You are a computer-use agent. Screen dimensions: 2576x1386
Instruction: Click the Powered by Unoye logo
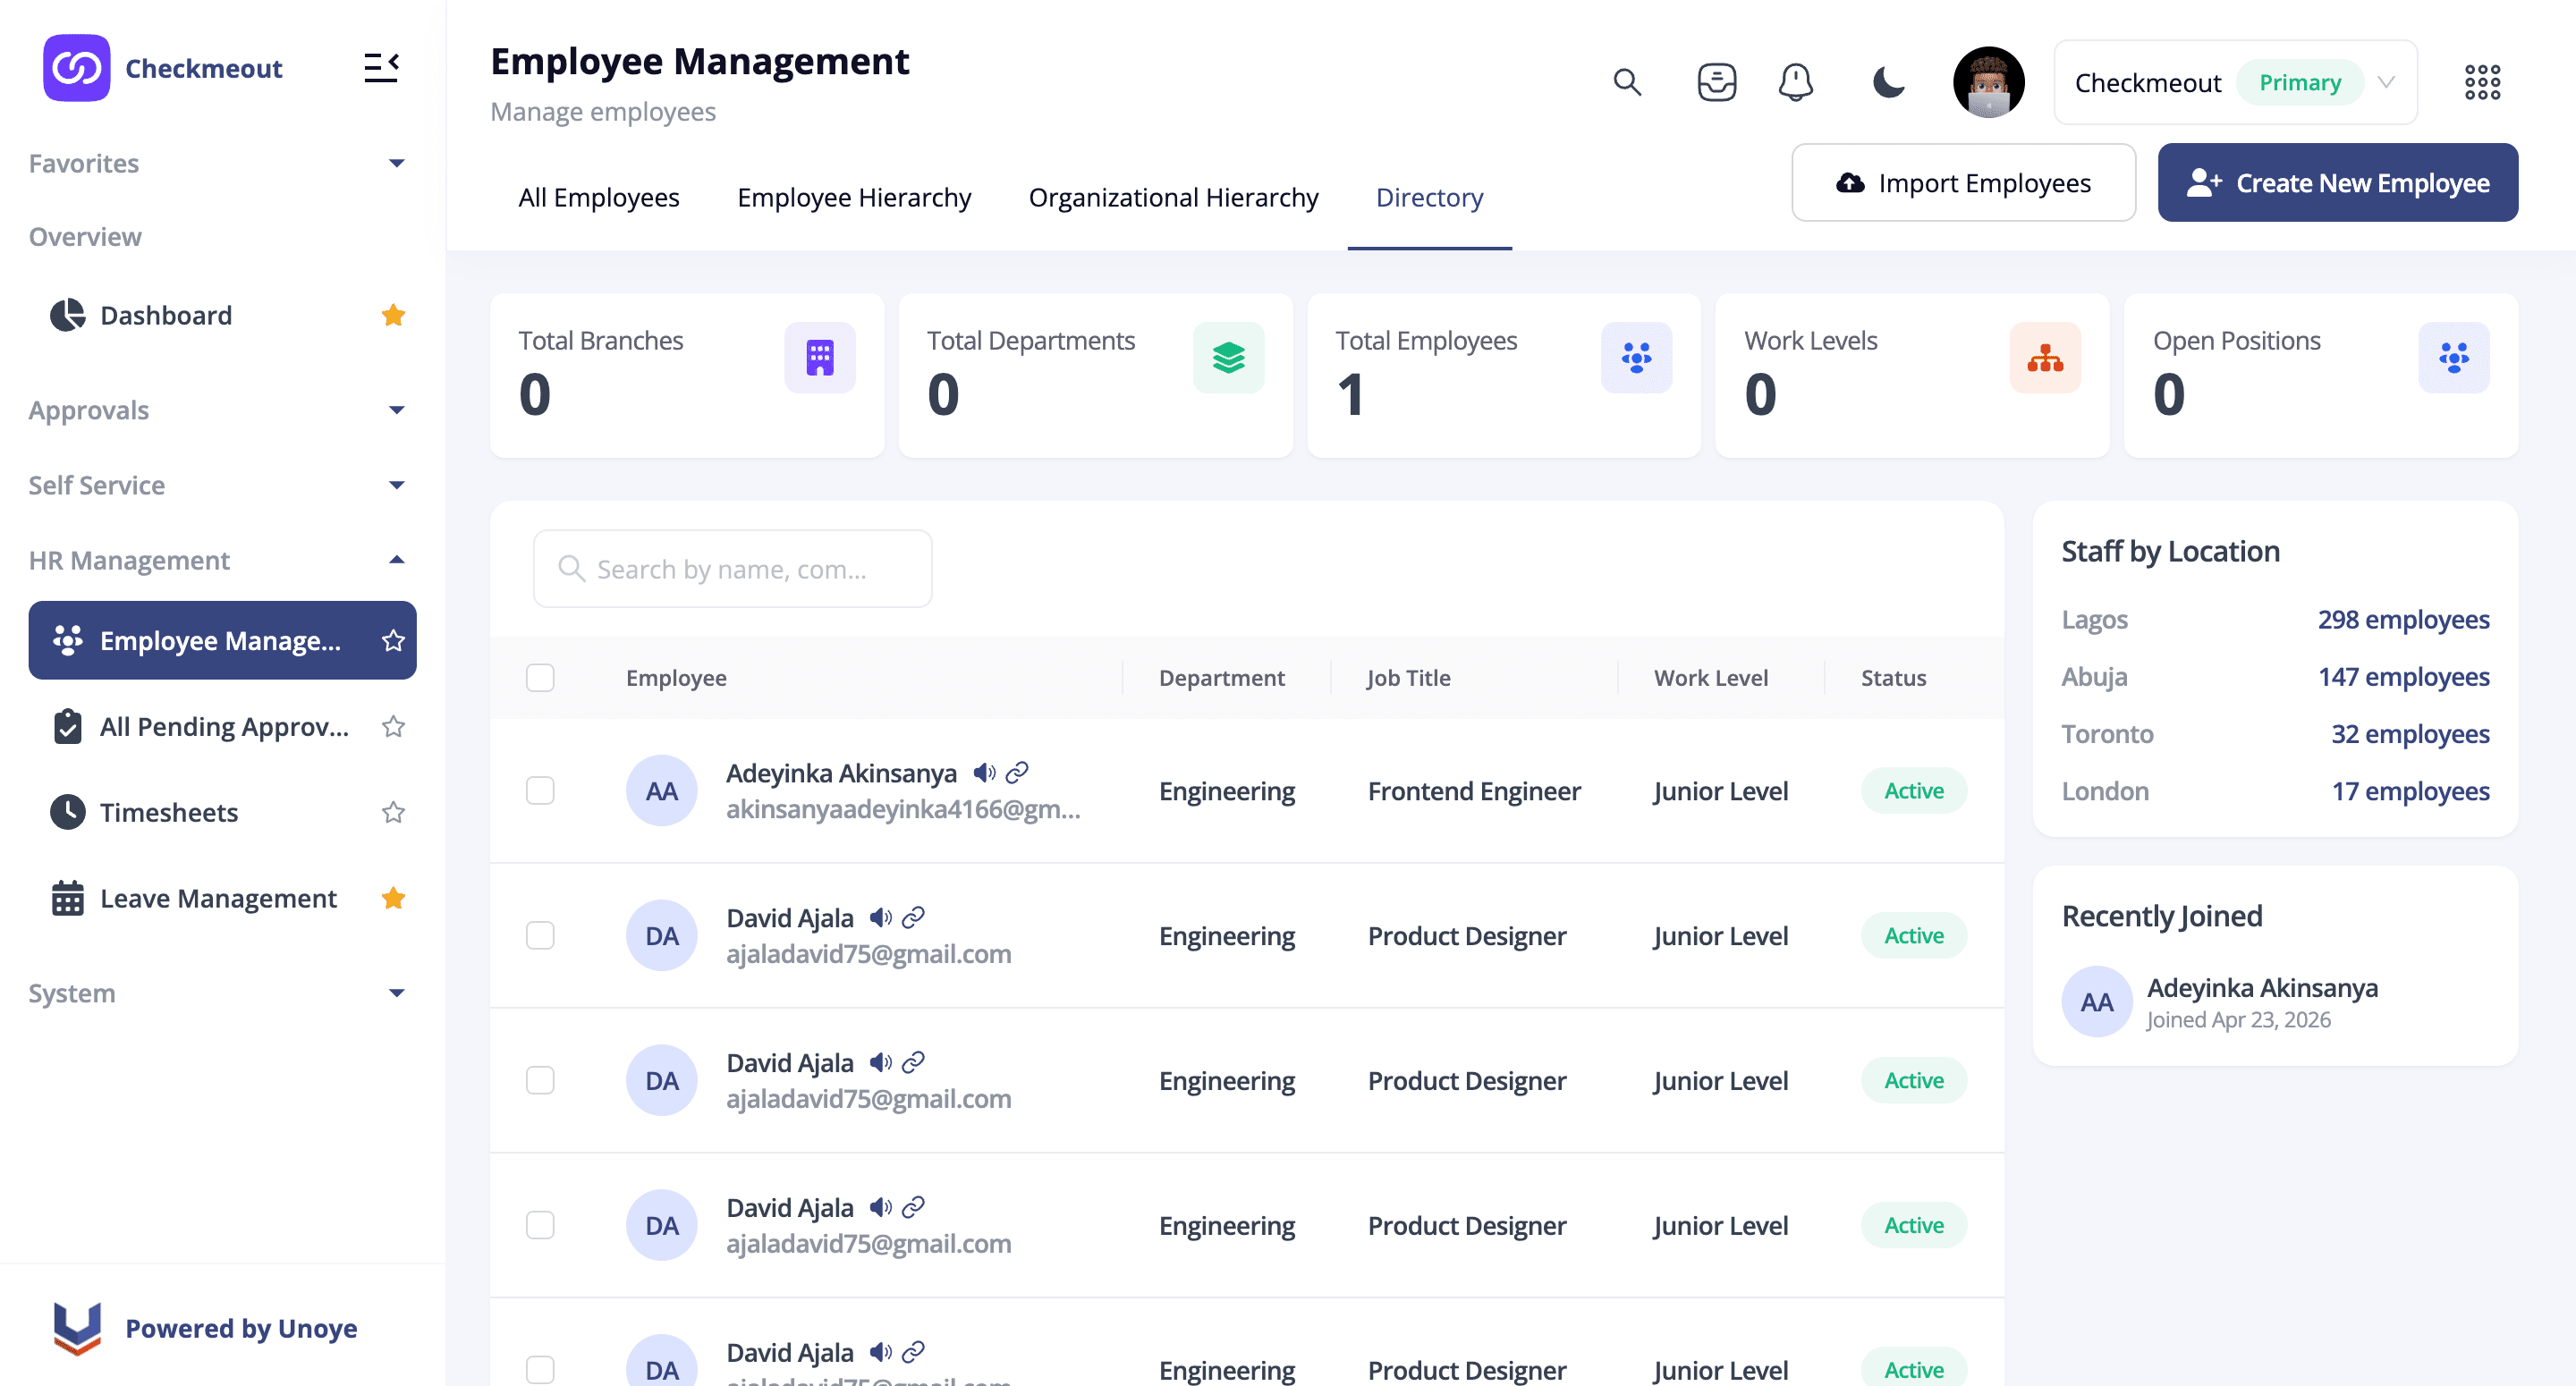(x=77, y=1328)
